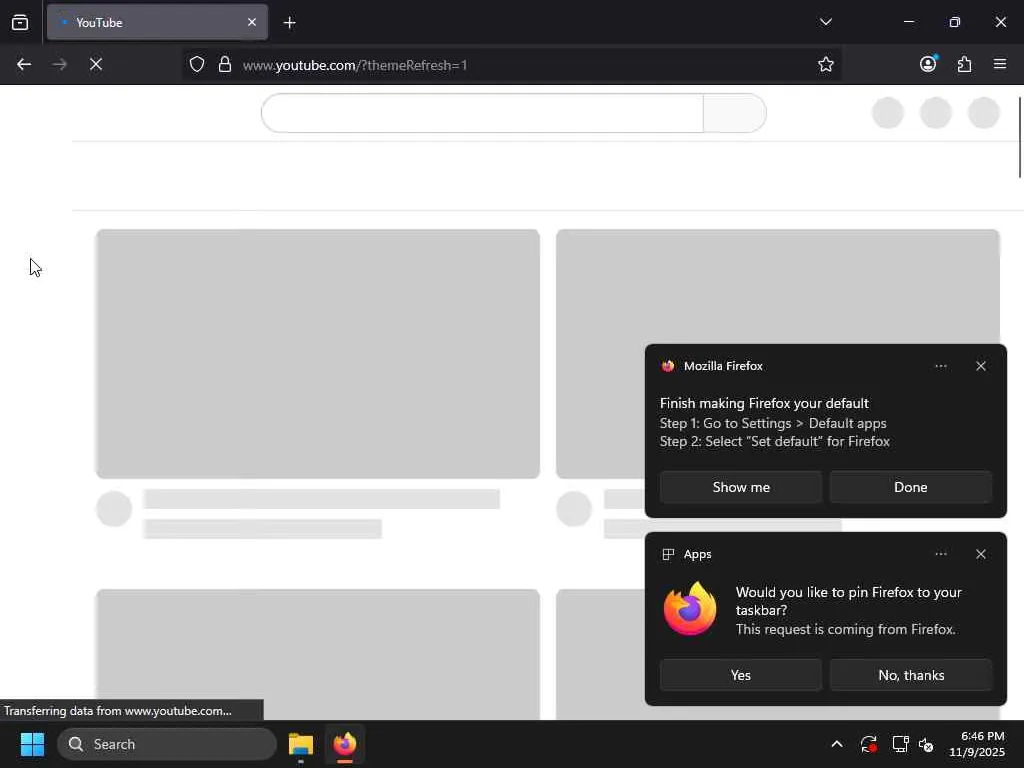Screen dimensions: 1024x768
Task: Click the Firefox logo in pin notification
Action: (x=690, y=609)
